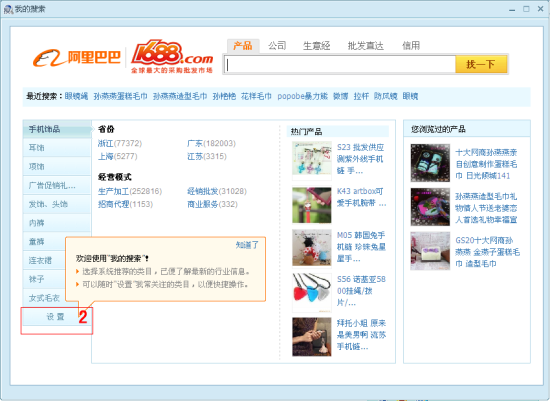Open the S23 批发供应 product link

click(x=360, y=159)
